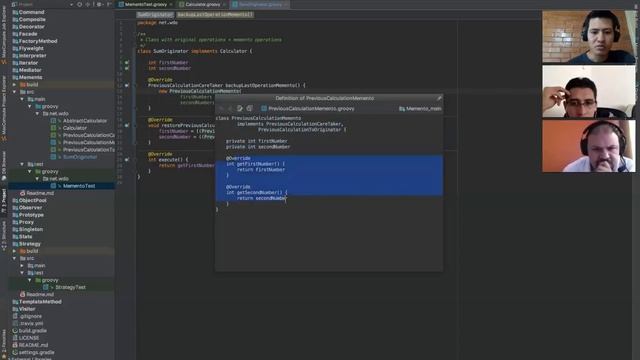Click the Groovy file icon before SumOriginator in tree
Viewport: 640px width, 360px height.
(x=53, y=157)
